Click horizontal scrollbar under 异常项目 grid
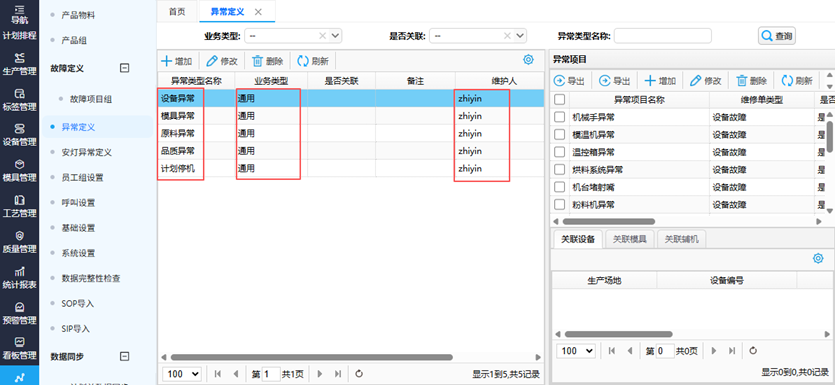835x385 pixels. [608, 221]
